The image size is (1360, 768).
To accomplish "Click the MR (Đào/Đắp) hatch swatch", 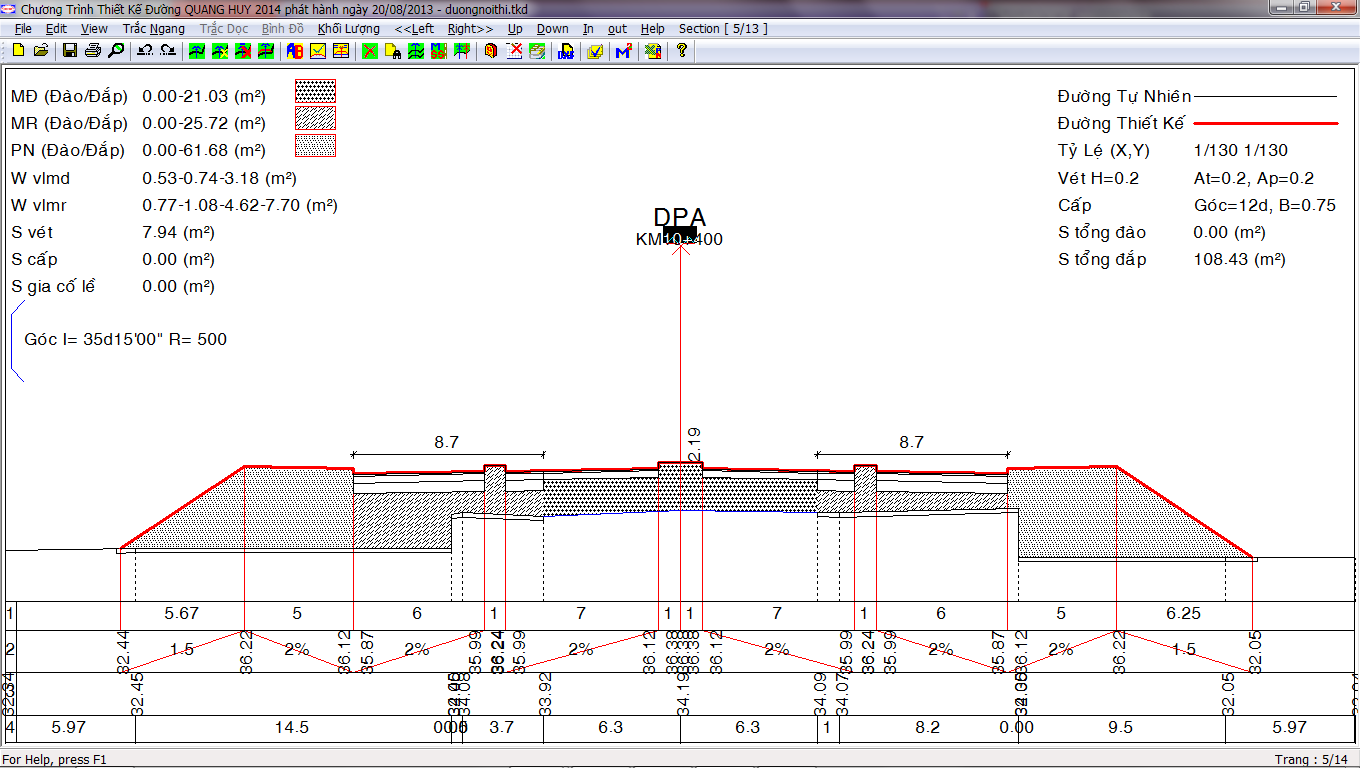I will (x=315, y=119).
